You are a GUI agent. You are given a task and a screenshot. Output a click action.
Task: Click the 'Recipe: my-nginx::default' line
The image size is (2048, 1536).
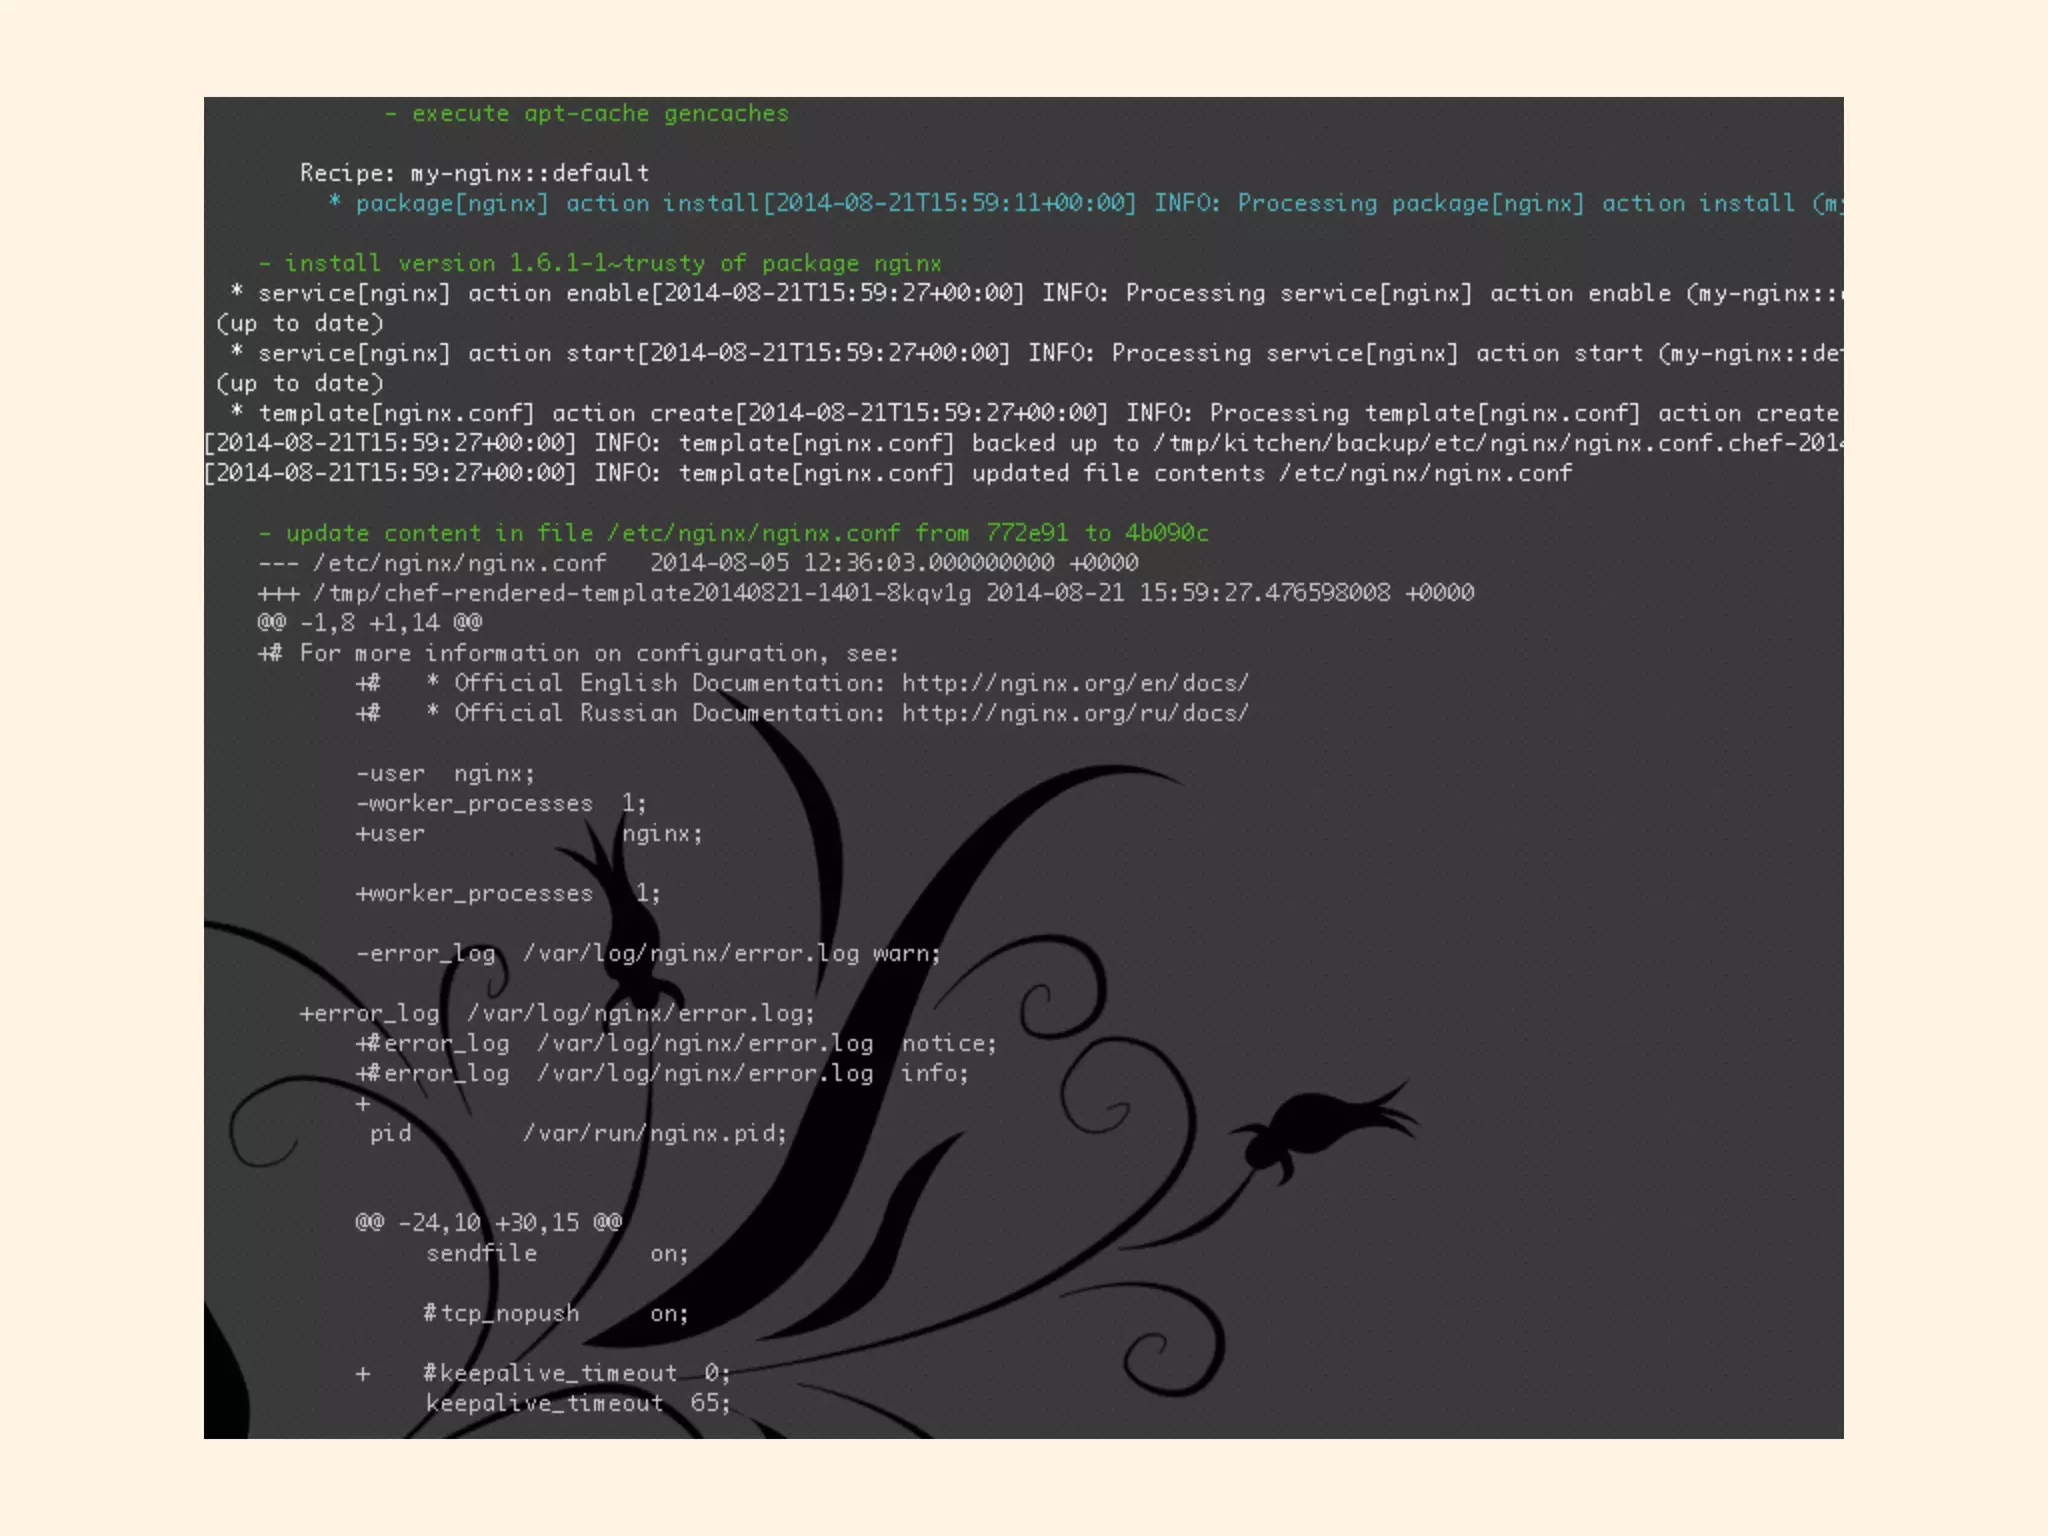pyautogui.click(x=474, y=174)
